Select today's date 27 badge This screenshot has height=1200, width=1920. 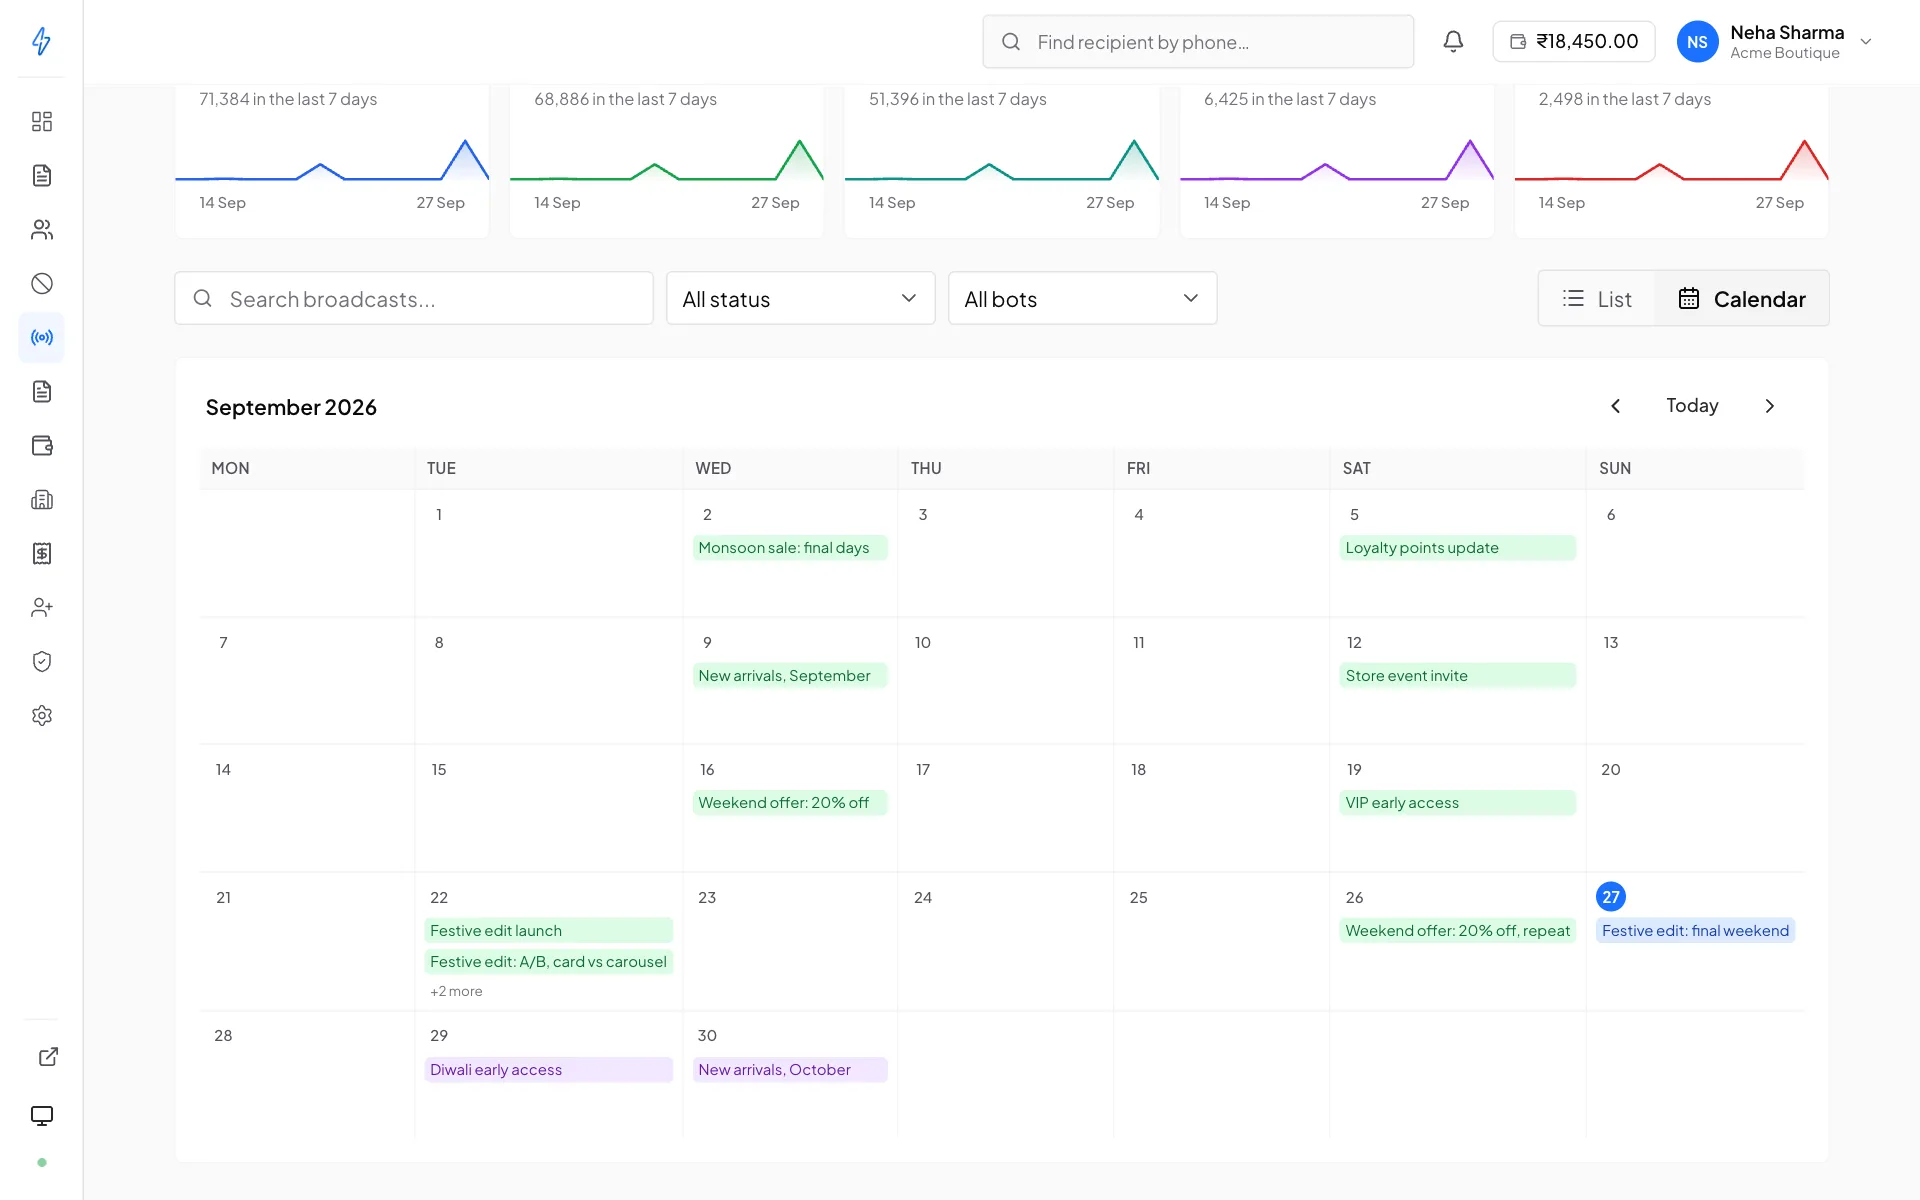(x=1610, y=897)
